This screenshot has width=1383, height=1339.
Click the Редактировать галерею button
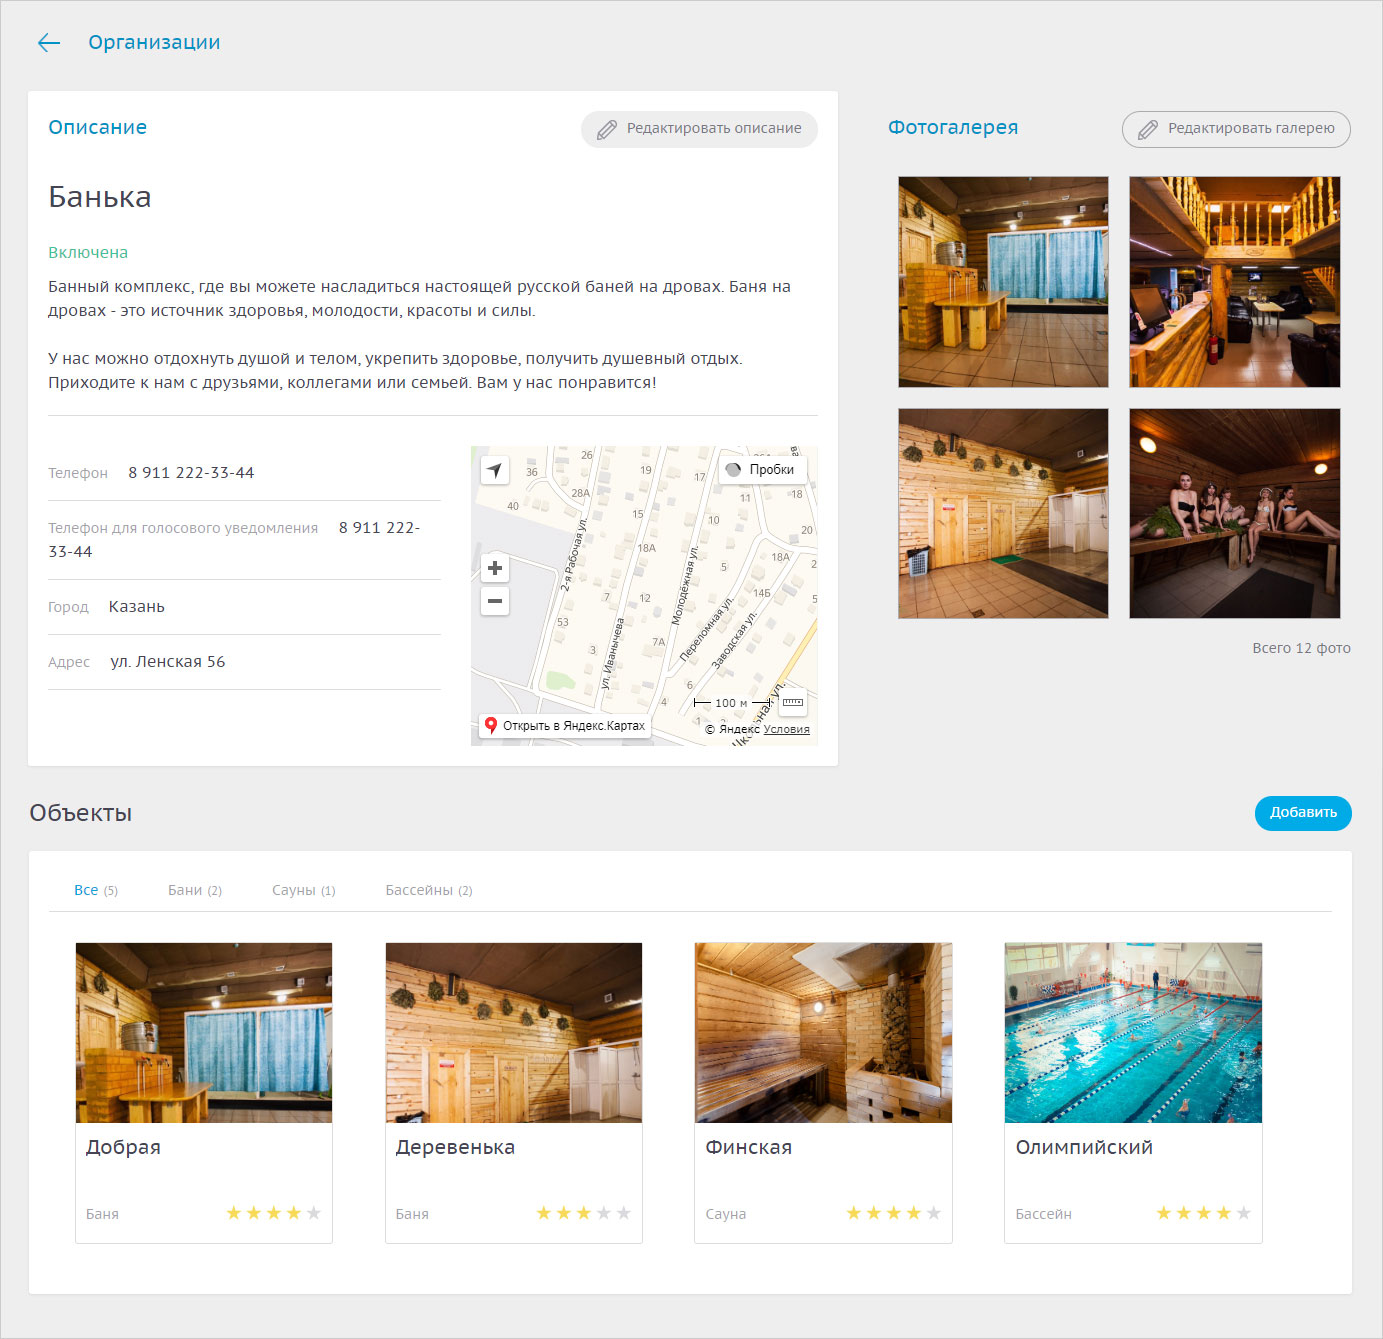pyautogui.click(x=1236, y=129)
